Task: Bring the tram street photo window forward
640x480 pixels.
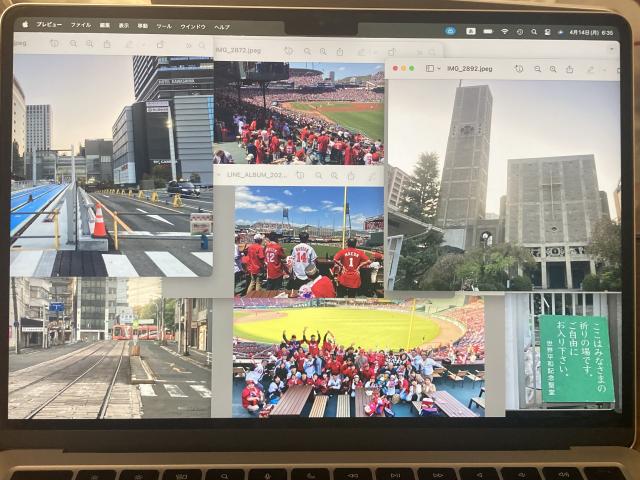Action: 109,348
